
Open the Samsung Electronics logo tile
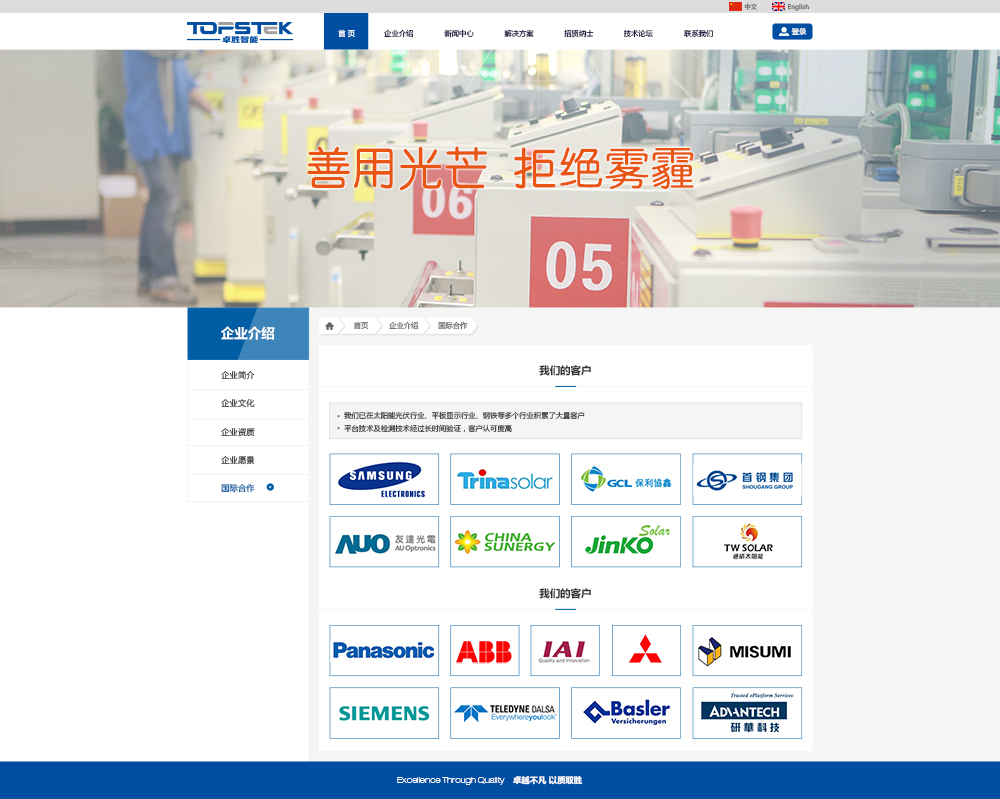384,479
